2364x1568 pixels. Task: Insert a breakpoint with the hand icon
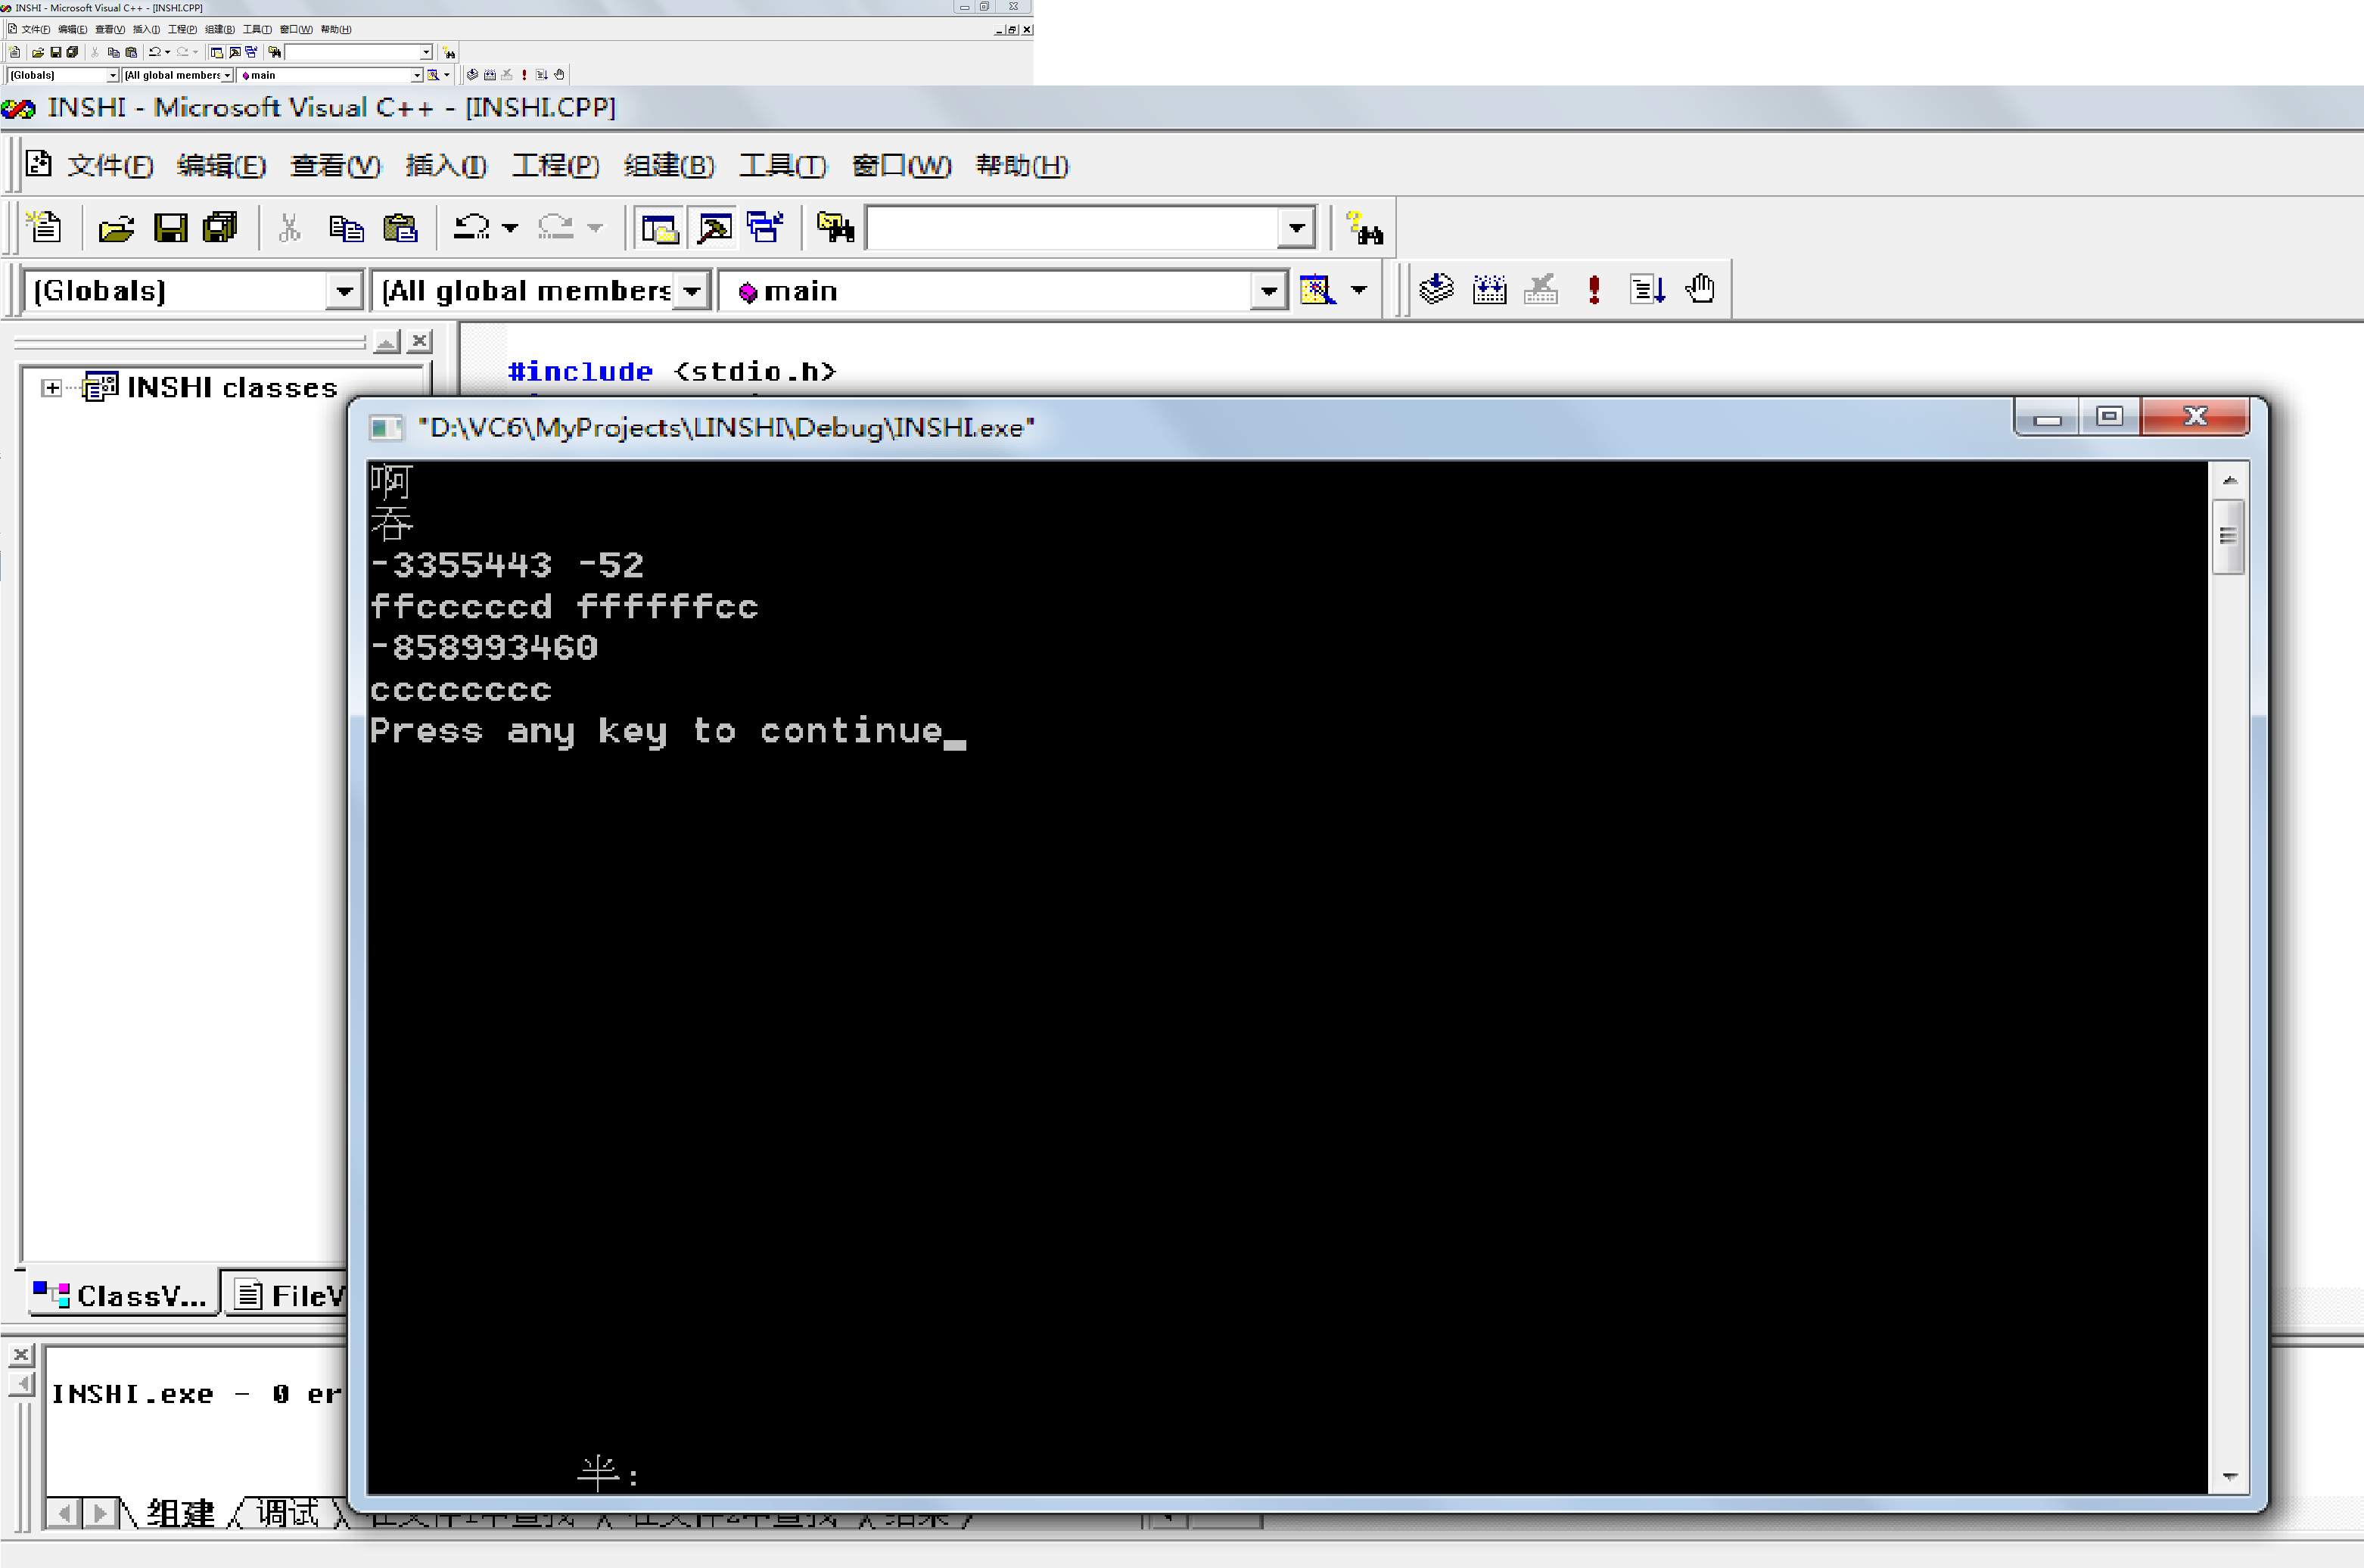pos(1700,290)
